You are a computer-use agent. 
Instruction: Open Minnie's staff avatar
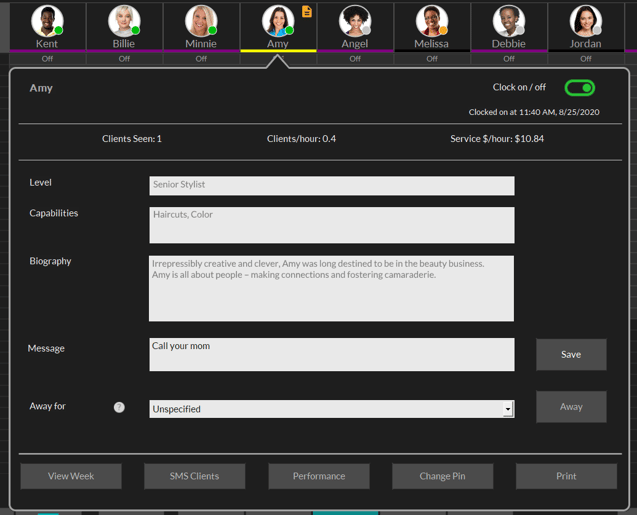[x=201, y=20]
